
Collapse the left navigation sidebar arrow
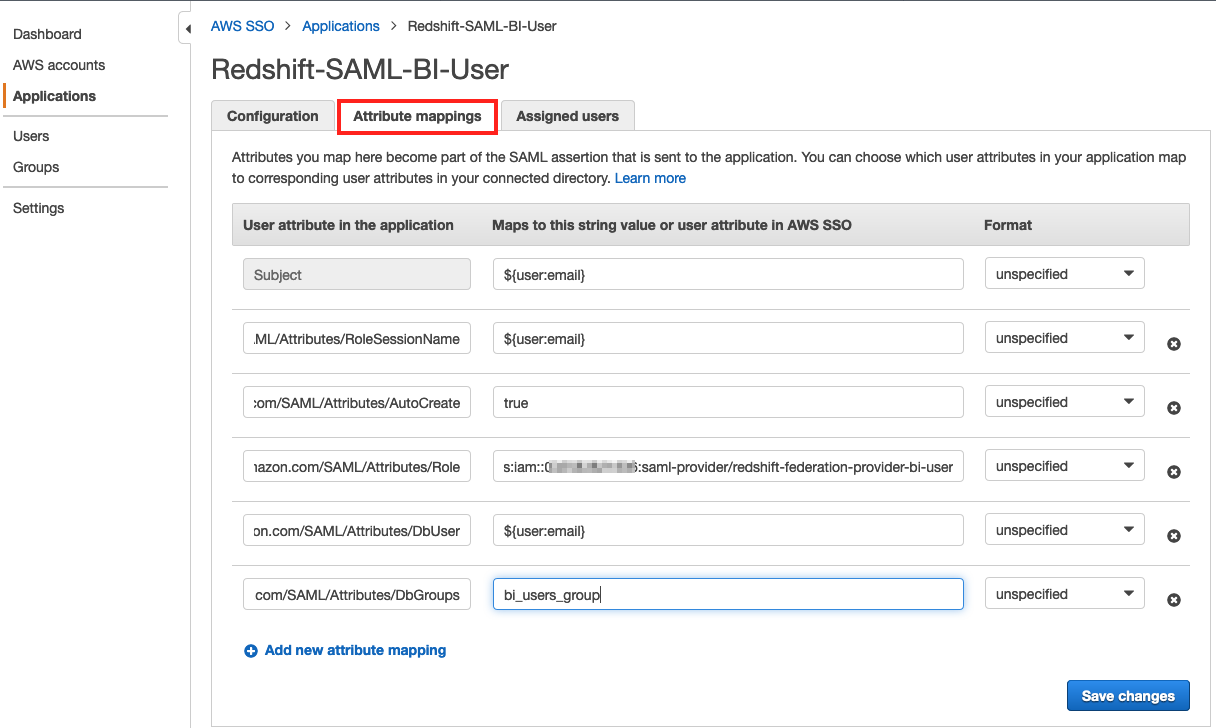(187, 29)
